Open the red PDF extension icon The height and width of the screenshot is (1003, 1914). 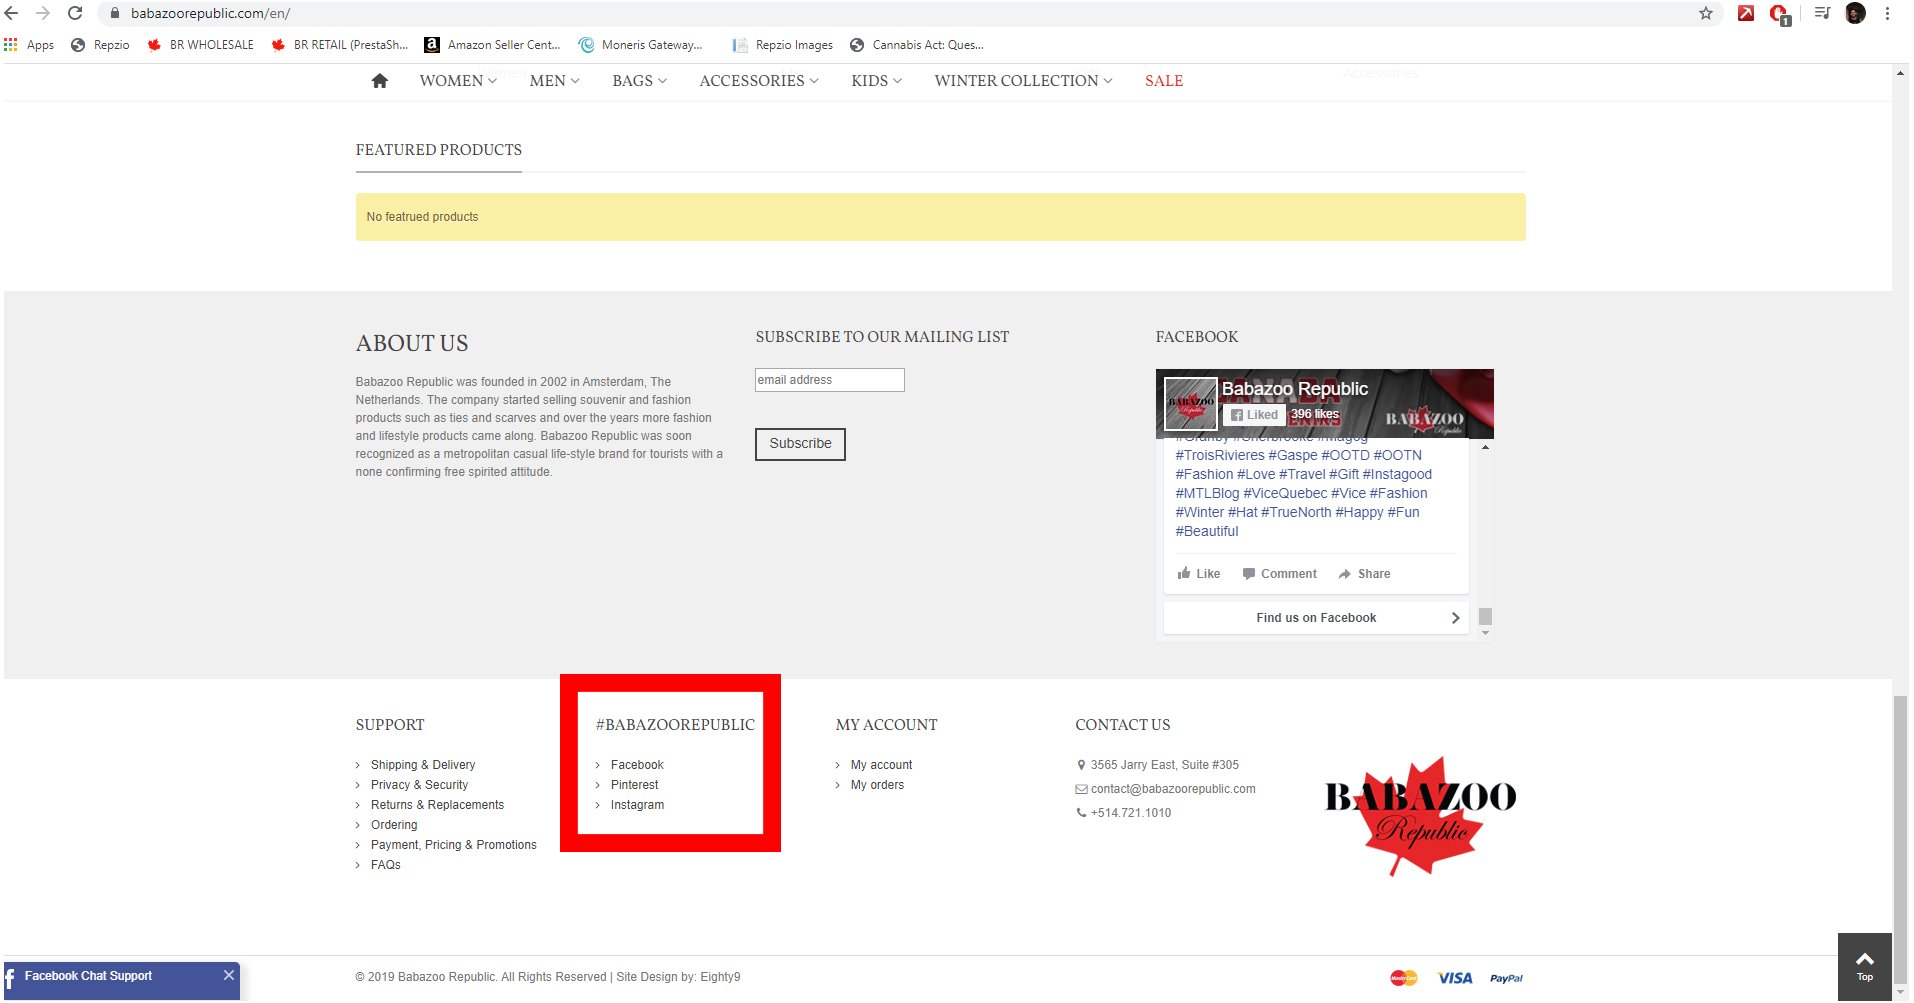tap(1746, 14)
